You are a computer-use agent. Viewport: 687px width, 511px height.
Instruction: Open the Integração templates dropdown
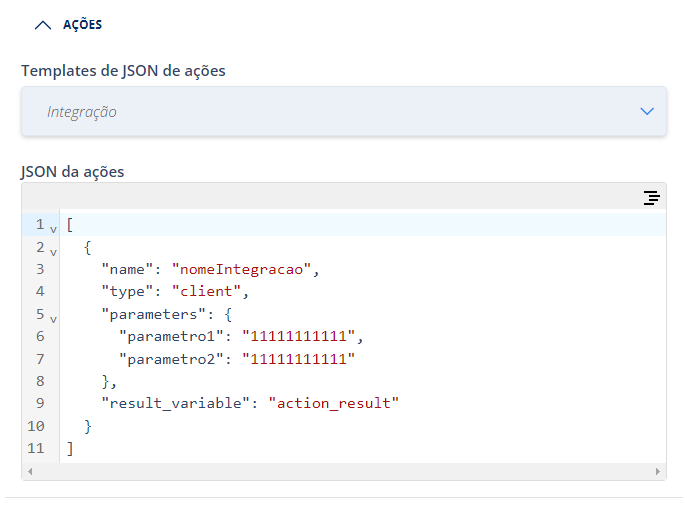(x=344, y=111)
